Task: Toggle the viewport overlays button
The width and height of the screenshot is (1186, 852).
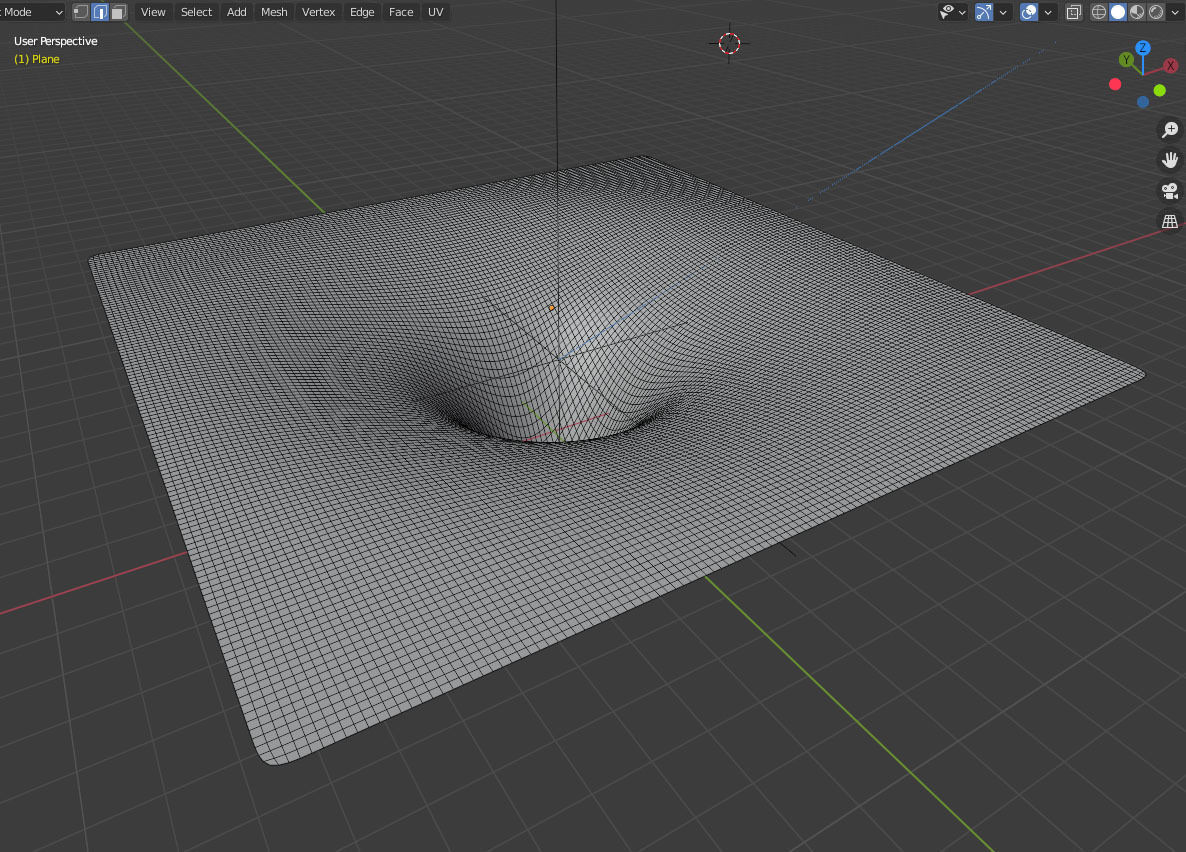Action: [1029, 12]
